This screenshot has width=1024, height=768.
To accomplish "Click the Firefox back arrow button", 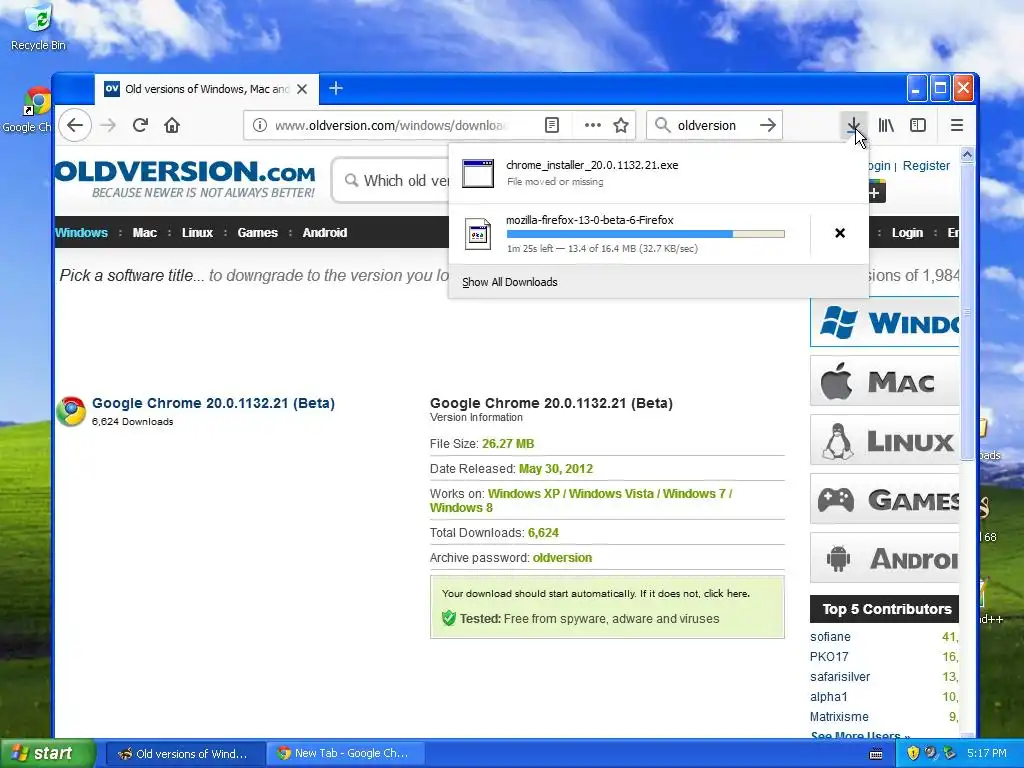I will 75,125.
